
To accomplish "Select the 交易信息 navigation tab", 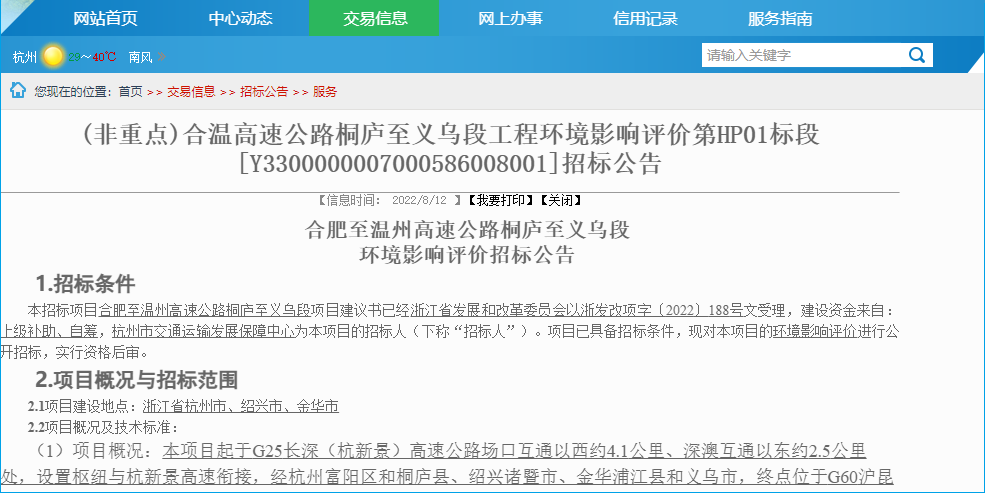I will point(374,18).
